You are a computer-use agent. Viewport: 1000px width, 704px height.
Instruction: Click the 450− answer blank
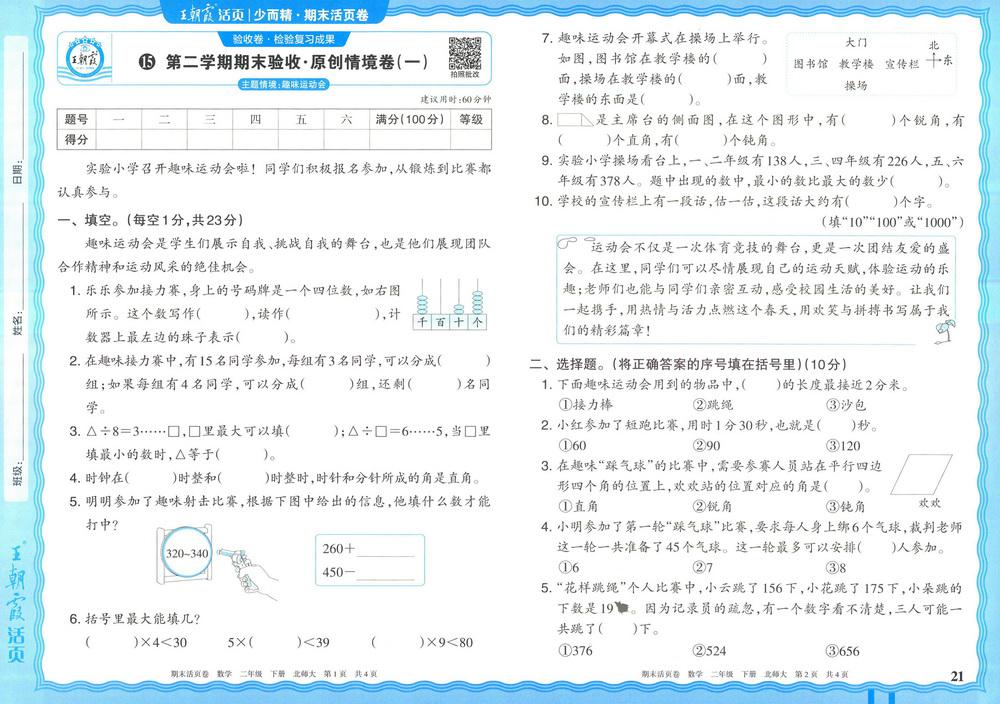[x=385, y=573]
